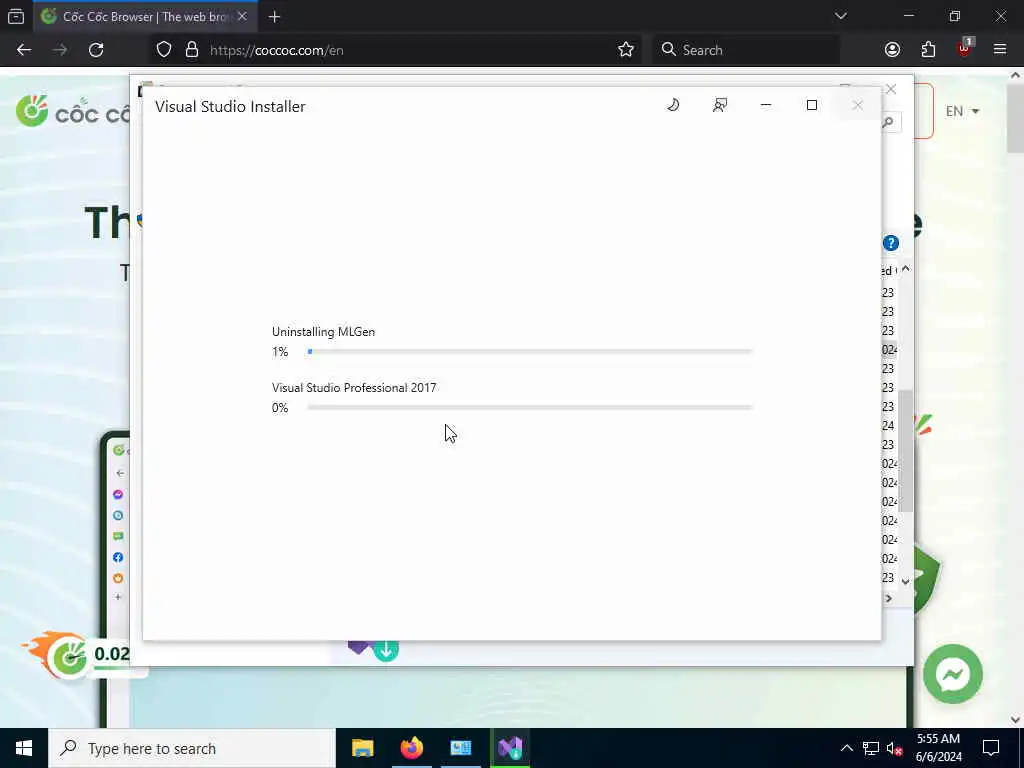1024x768 pixels.
Task: Open File Explorer from taskbar
Action: [x=362, y=748]
